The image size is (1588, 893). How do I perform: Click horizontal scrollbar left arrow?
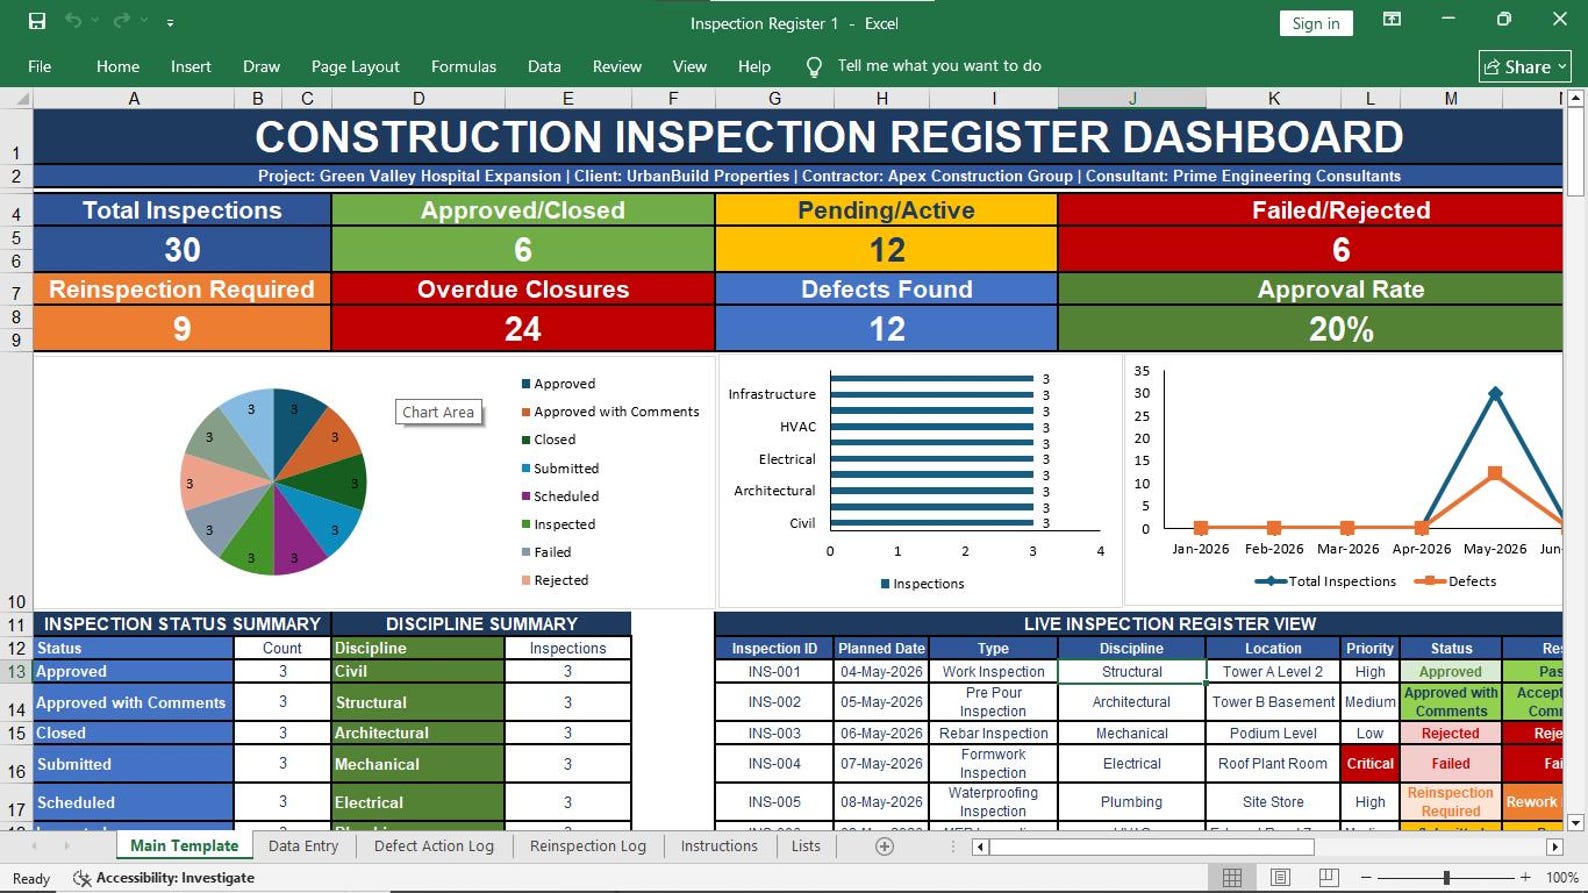[980, 847]
